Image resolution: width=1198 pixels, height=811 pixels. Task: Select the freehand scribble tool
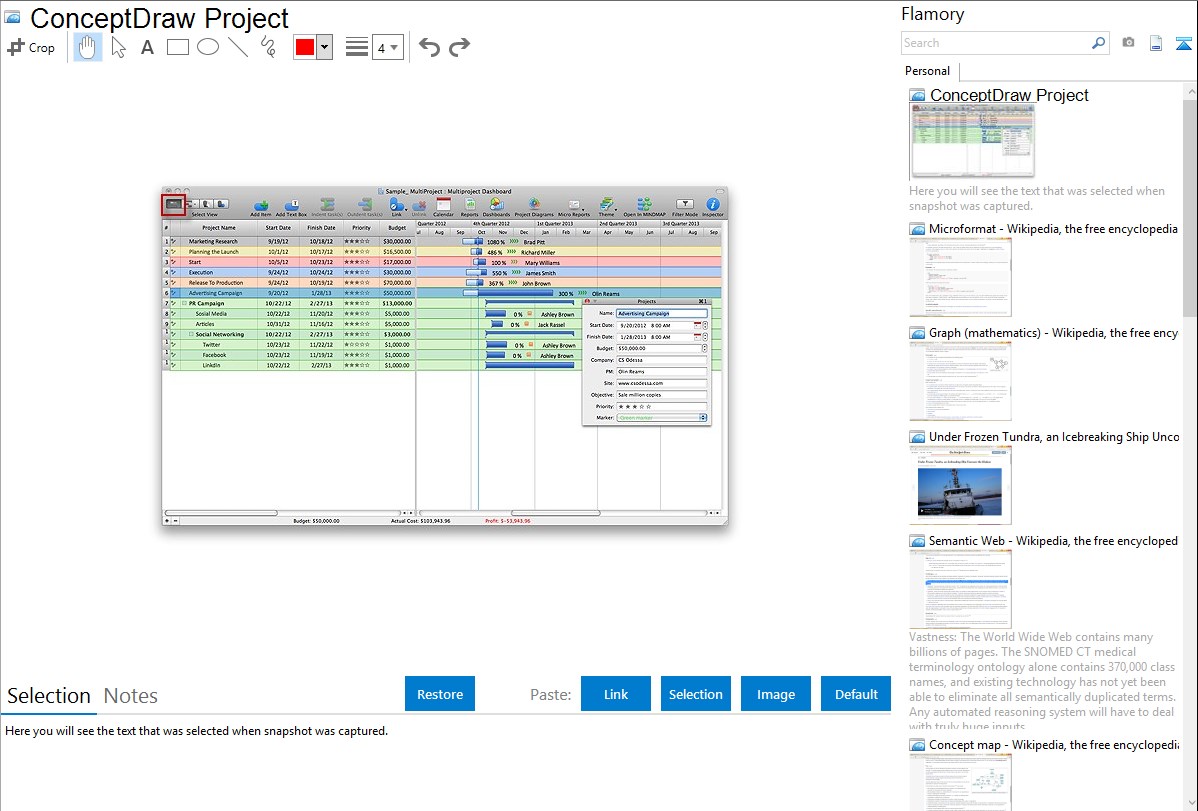click(268, 47)
